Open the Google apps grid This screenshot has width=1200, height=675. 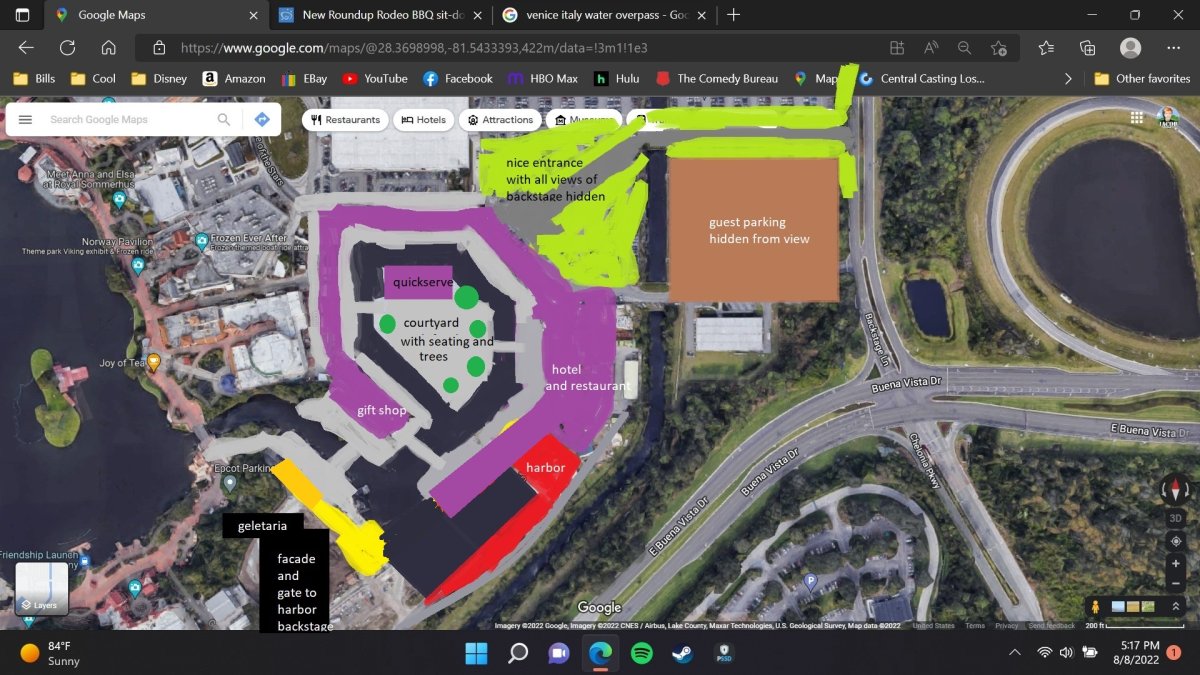pos(1136,118)
